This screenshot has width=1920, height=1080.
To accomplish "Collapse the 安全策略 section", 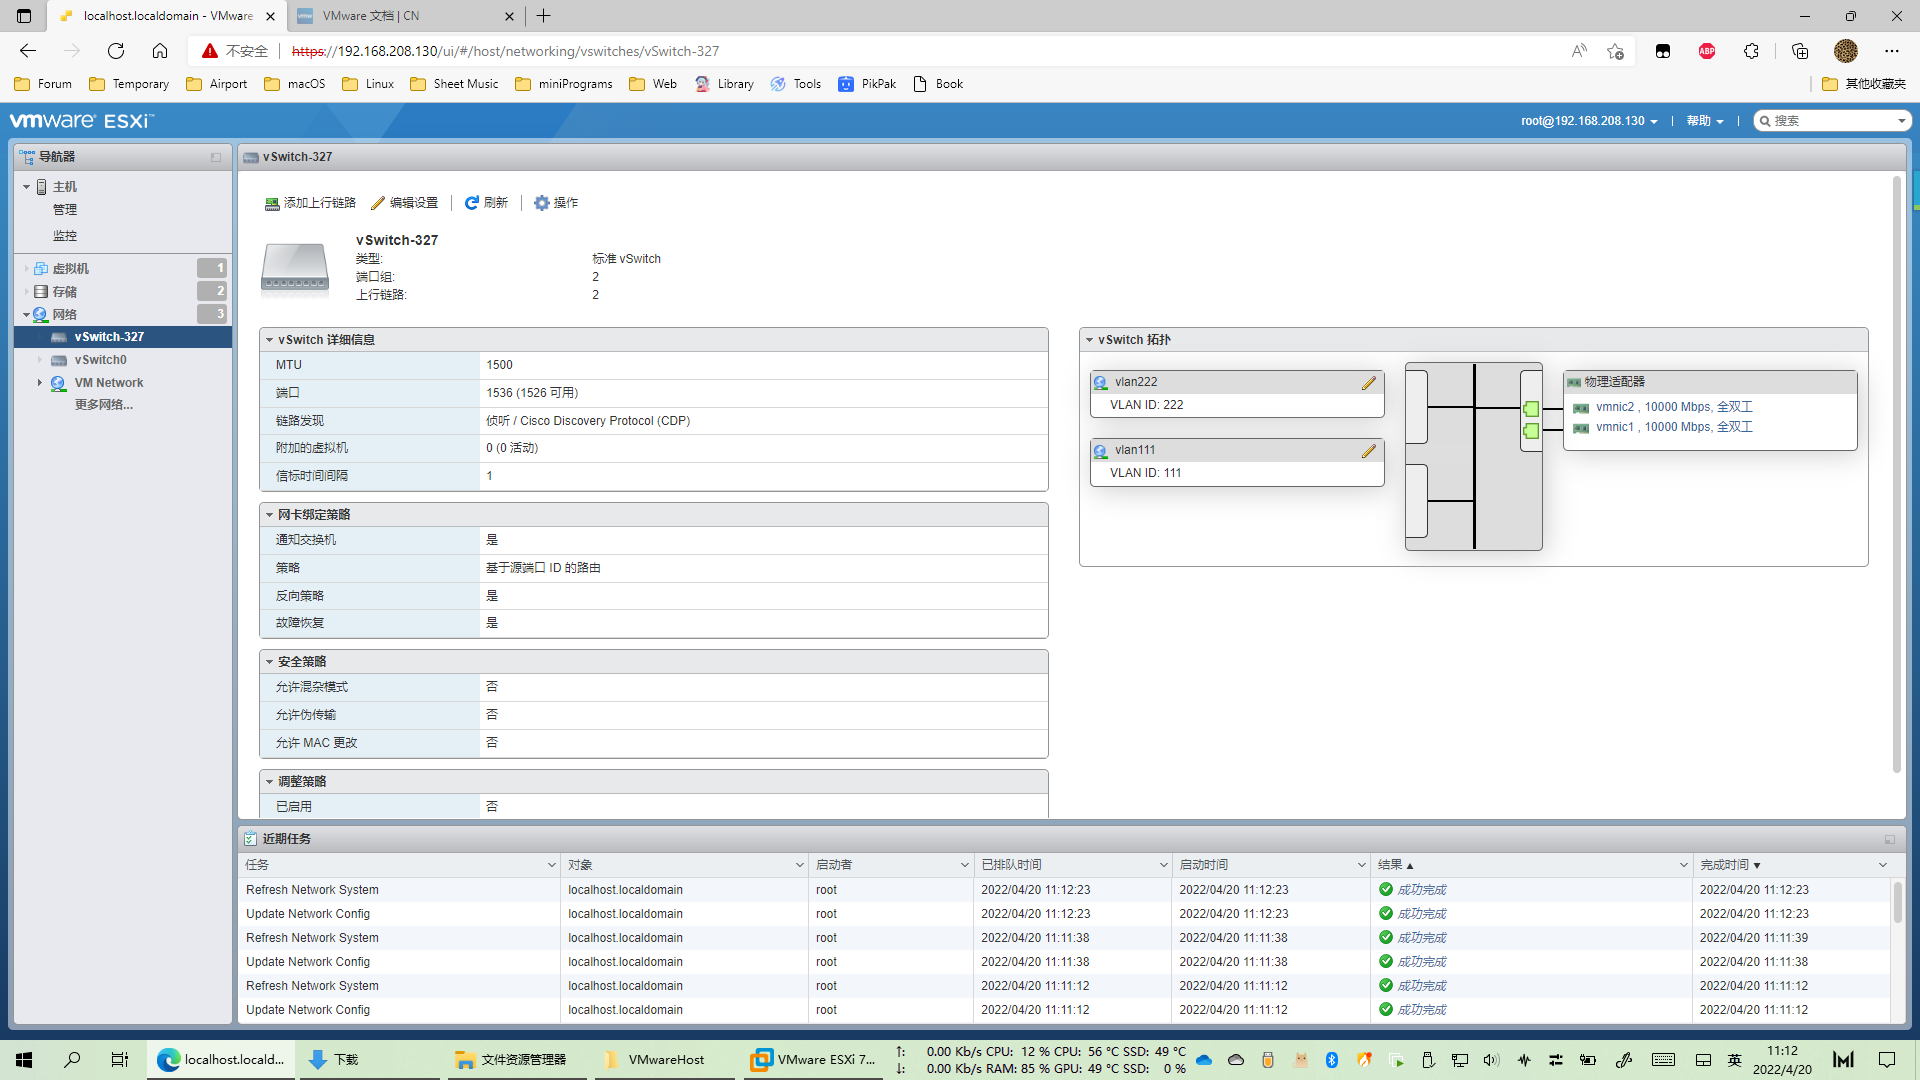I will (270, 662).
